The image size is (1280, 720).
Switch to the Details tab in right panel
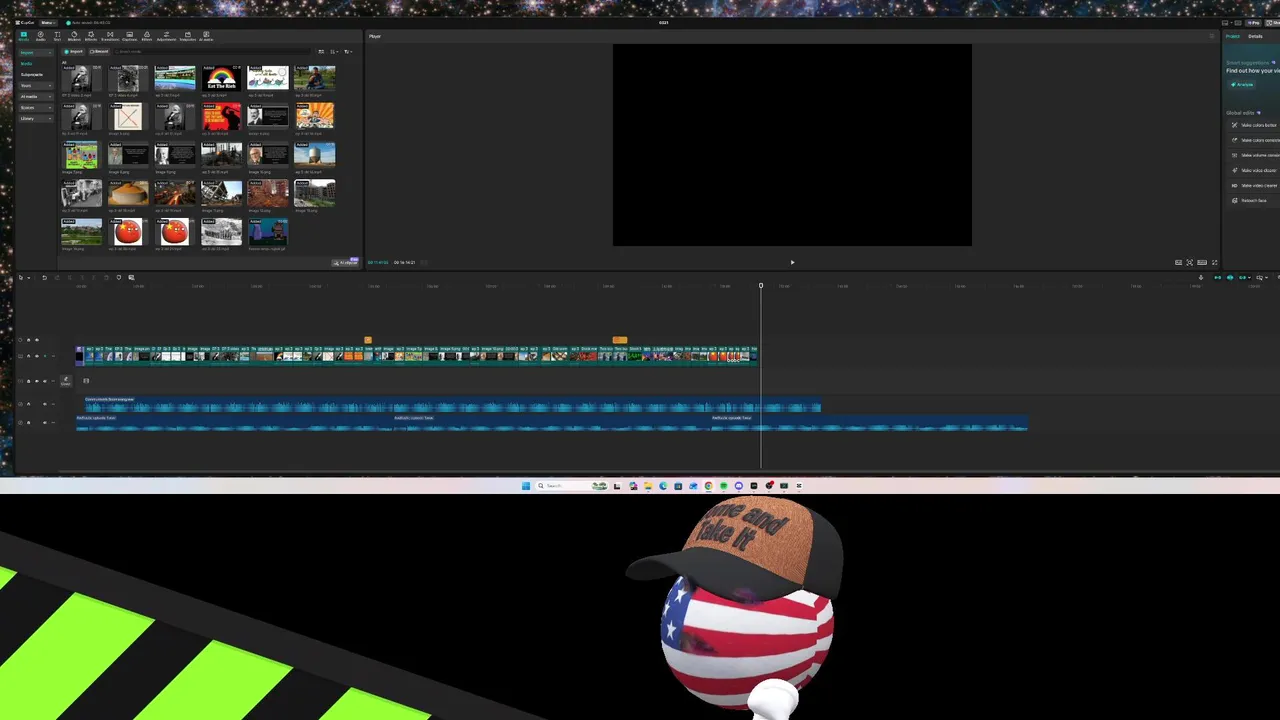[x=1255, y=36]
